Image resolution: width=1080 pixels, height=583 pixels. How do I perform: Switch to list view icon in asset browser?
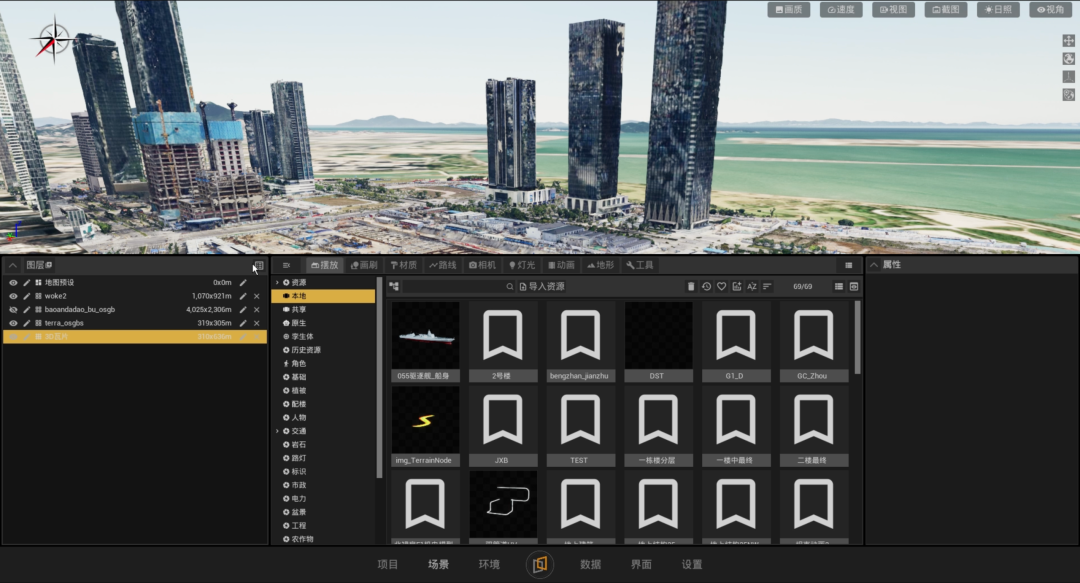coord(838,287)
